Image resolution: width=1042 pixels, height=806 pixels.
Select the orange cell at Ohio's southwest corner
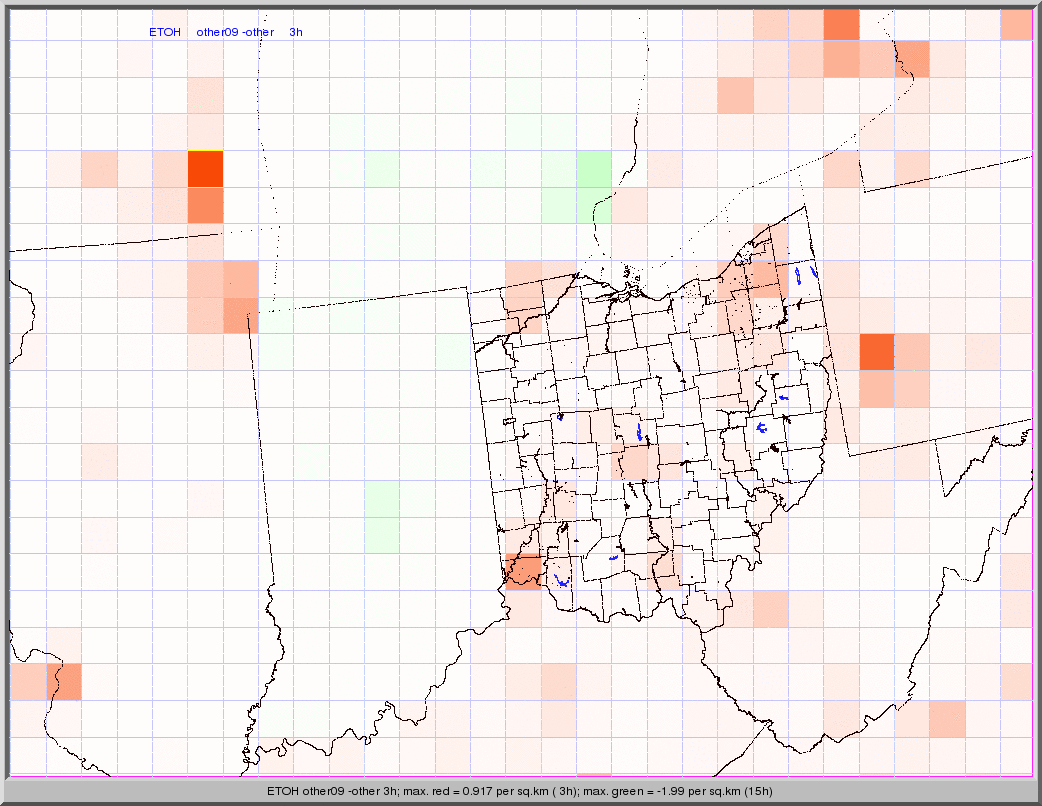(523, 571)
